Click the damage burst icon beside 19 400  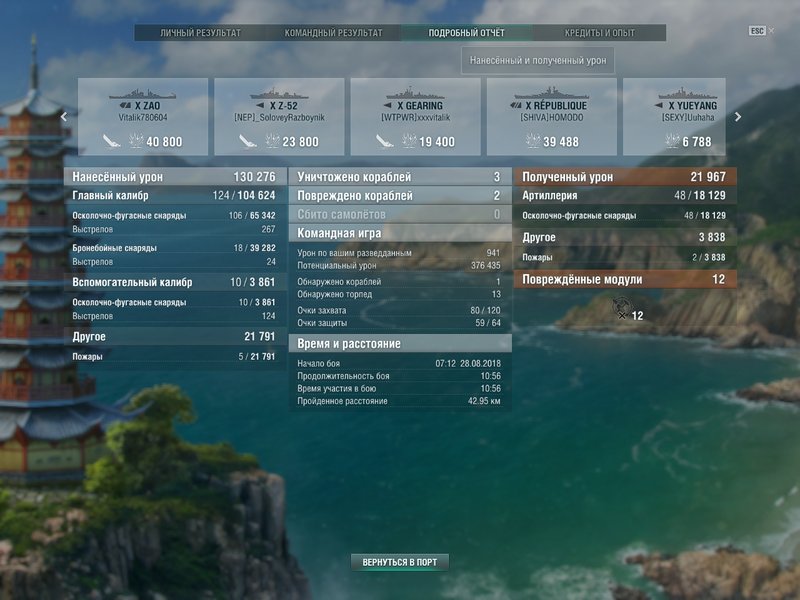pyautogui.click(x=408, y=141)
